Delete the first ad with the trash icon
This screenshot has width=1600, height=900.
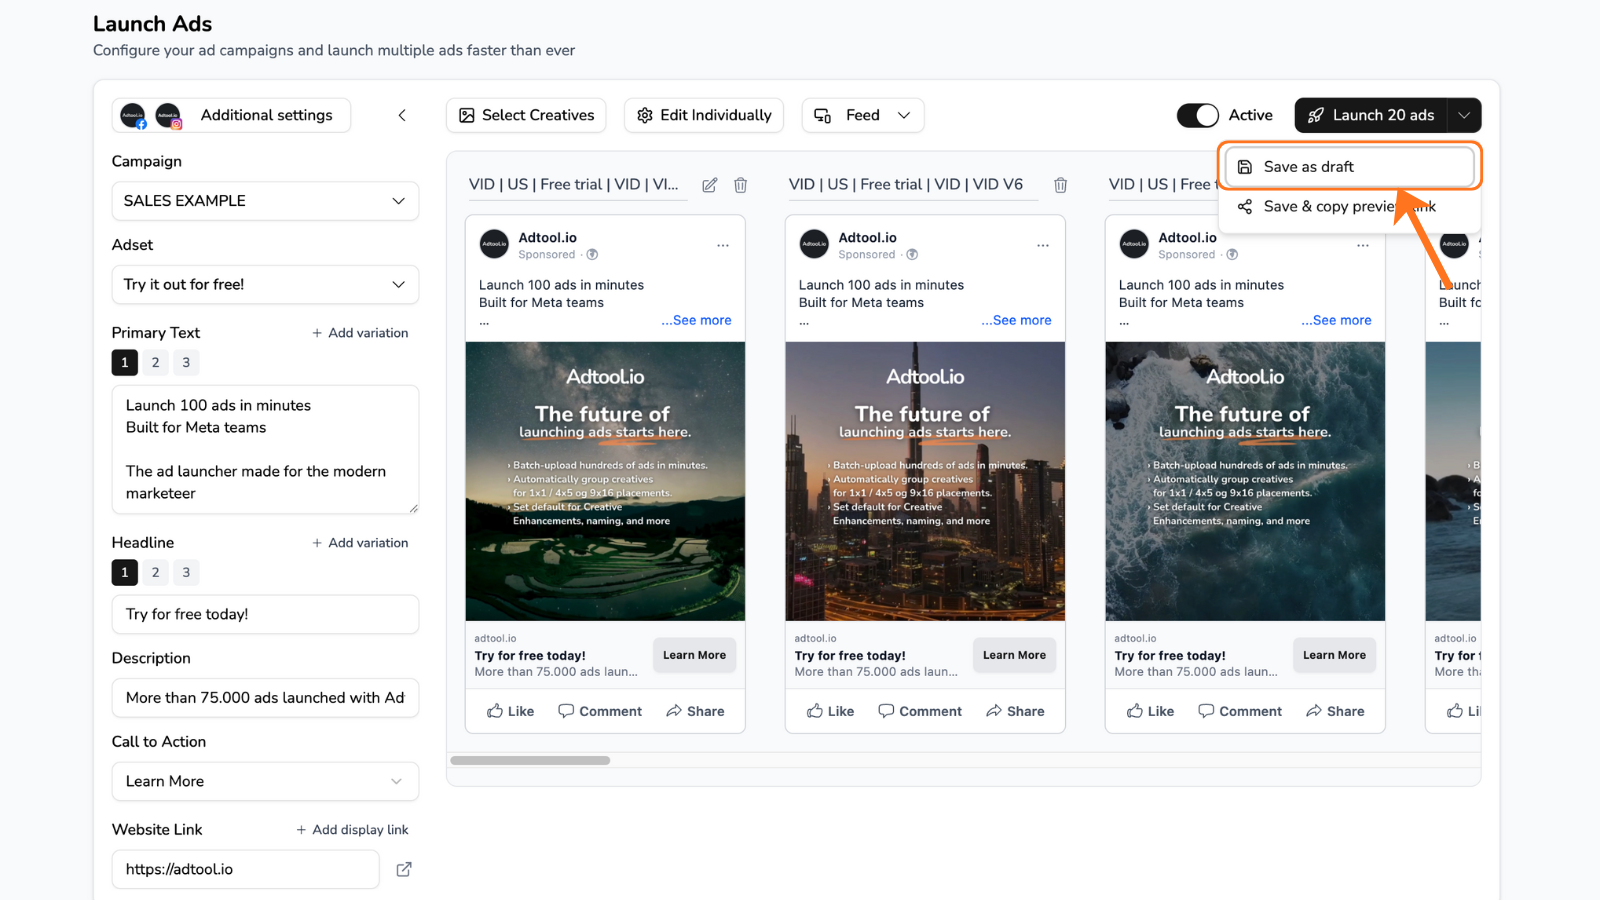pyautogui.click(x=741, y=185)
